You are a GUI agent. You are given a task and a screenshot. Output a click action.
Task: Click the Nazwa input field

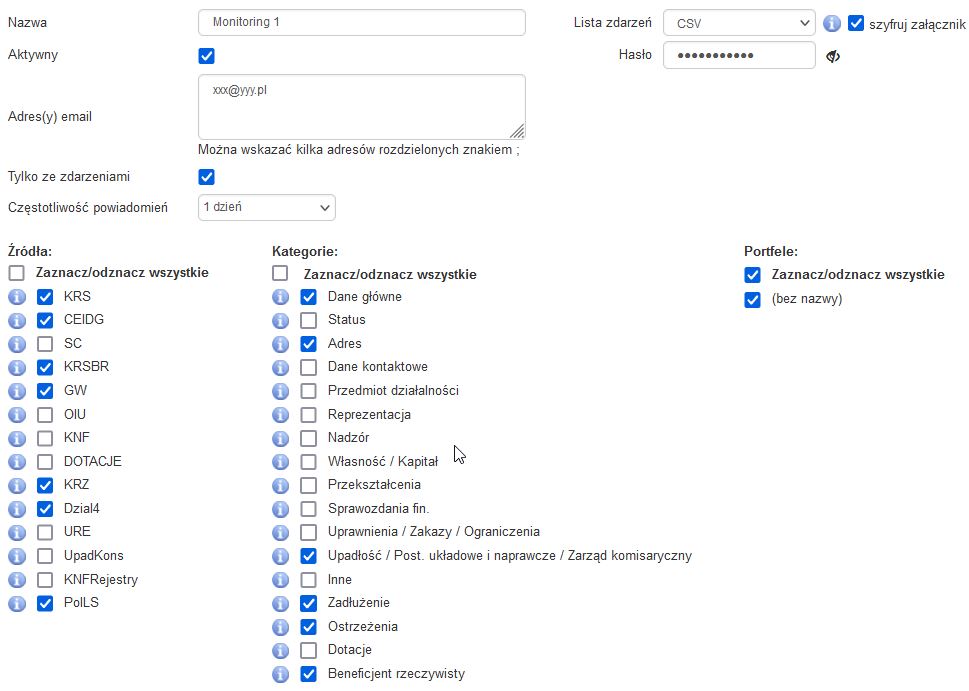362,22
